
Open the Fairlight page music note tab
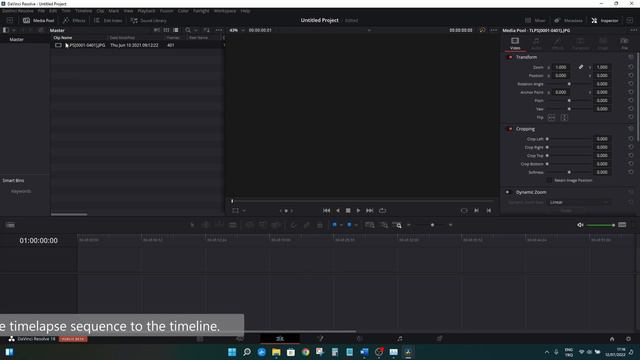point(400,339)
